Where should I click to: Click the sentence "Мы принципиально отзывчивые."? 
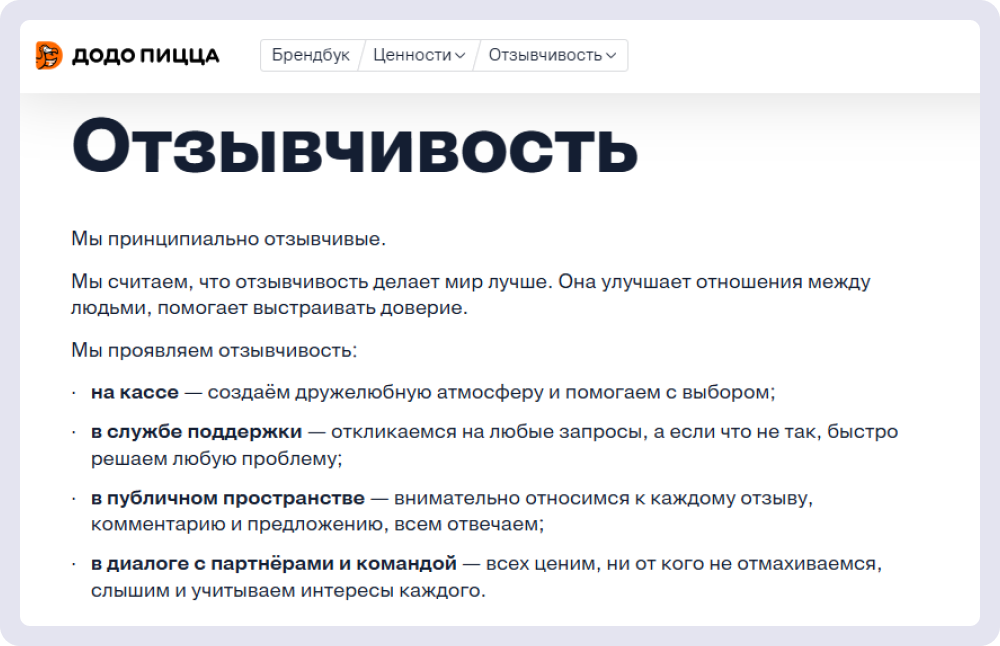[228, 239]
